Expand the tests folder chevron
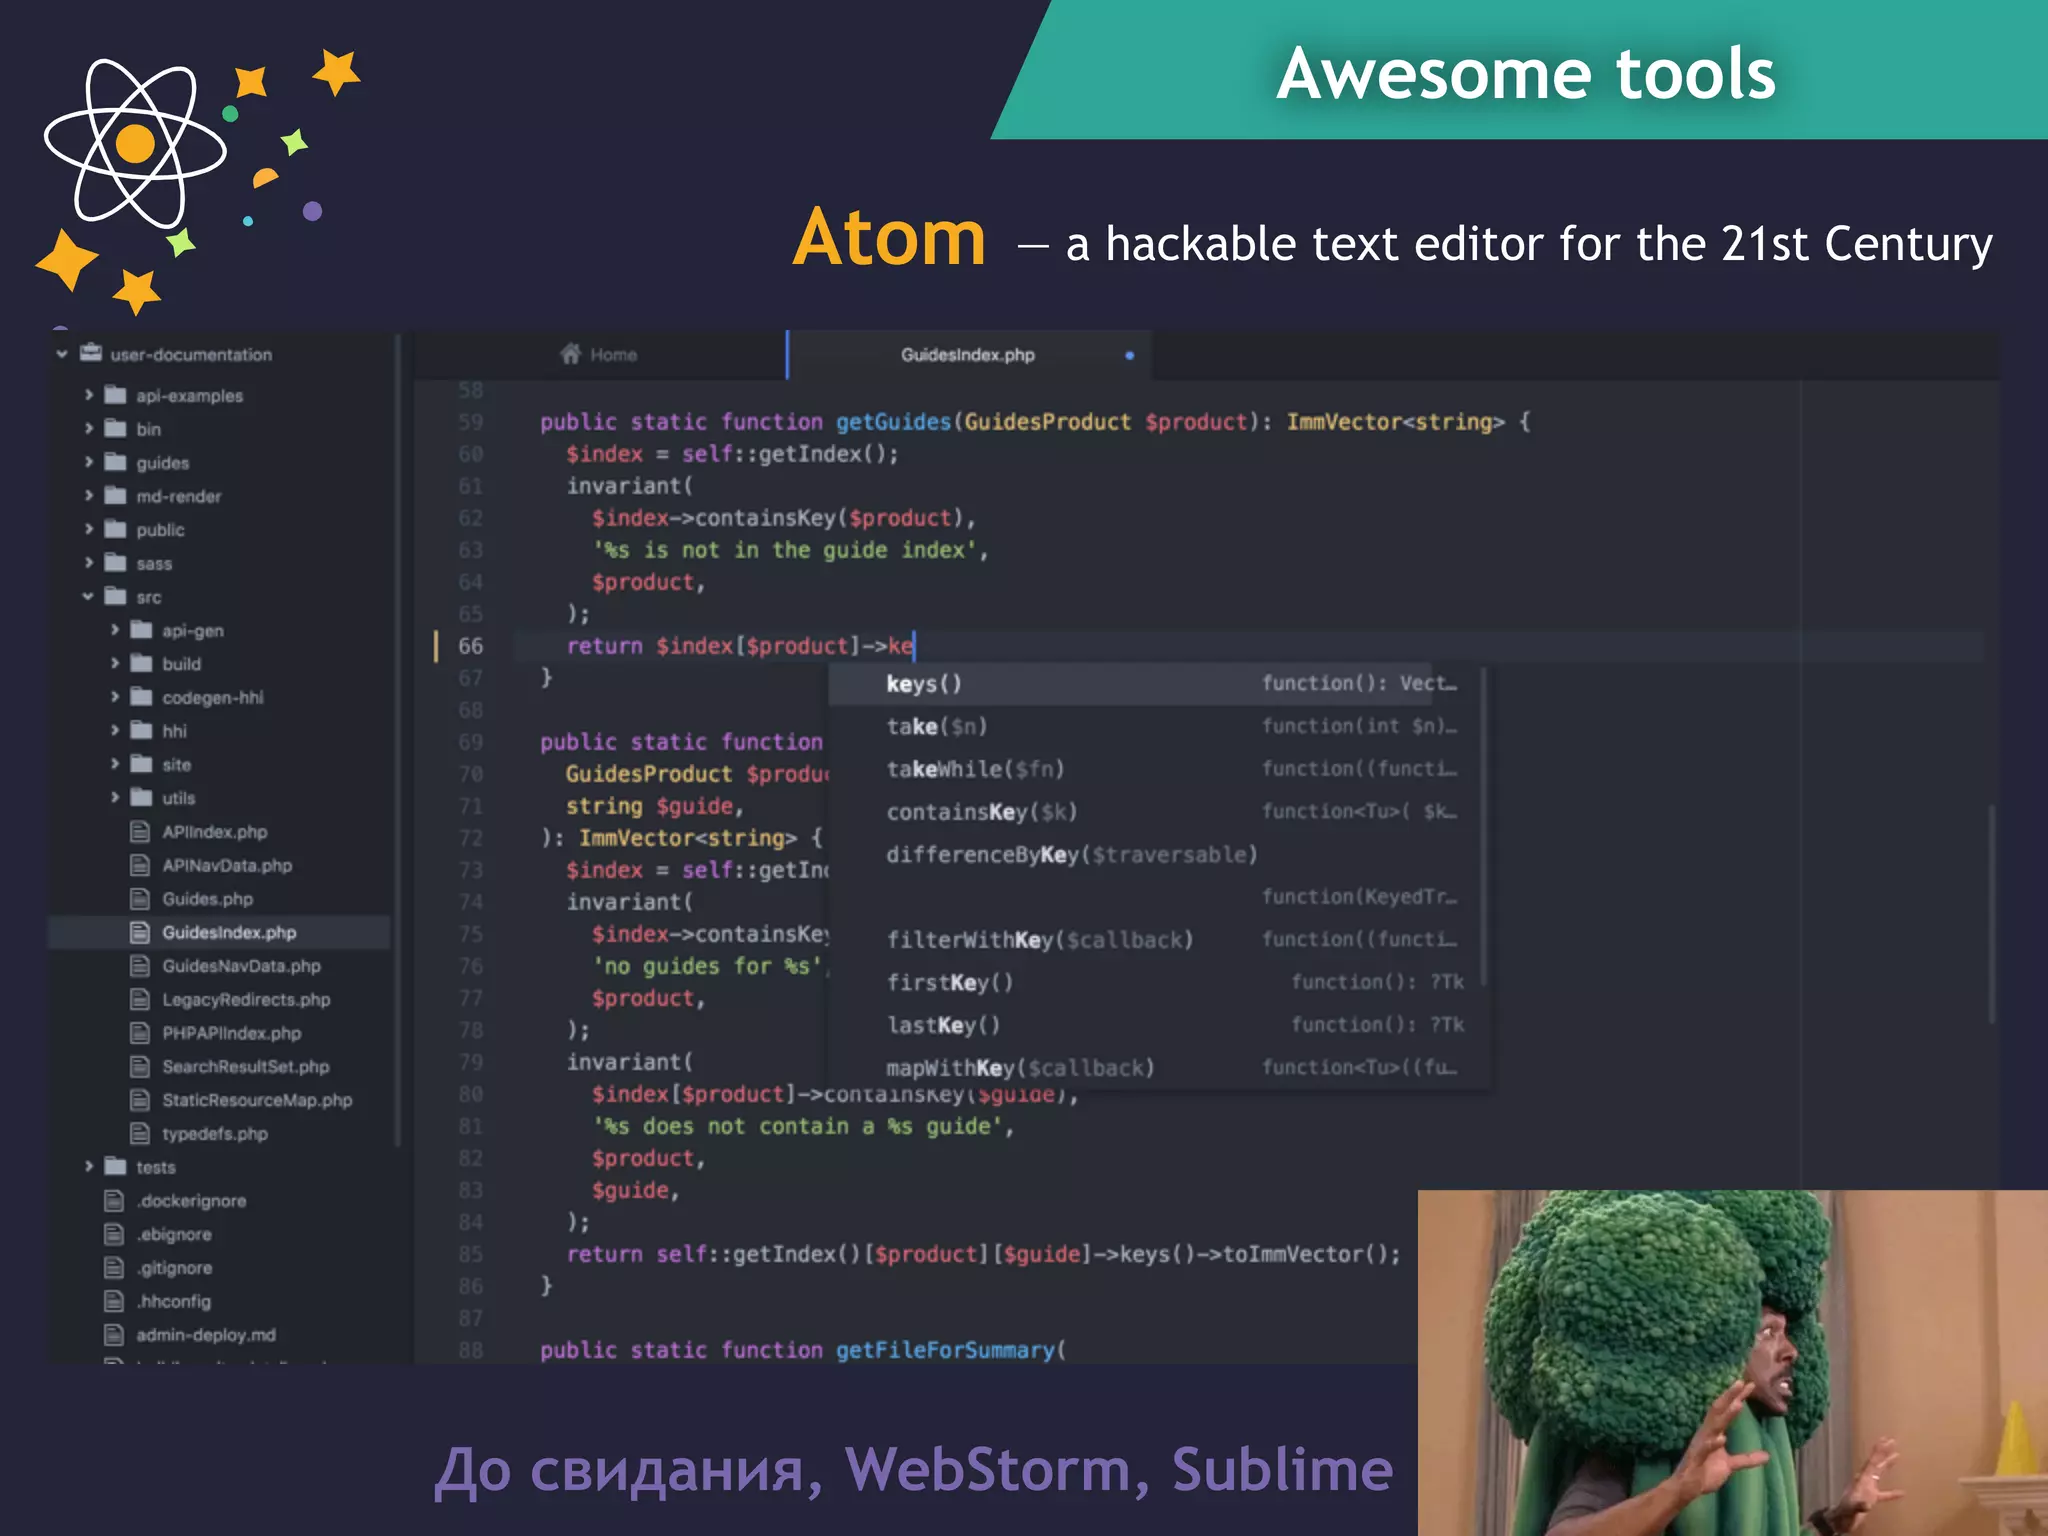This screenshot has height=1536, width=2048. pos(89,1166)
